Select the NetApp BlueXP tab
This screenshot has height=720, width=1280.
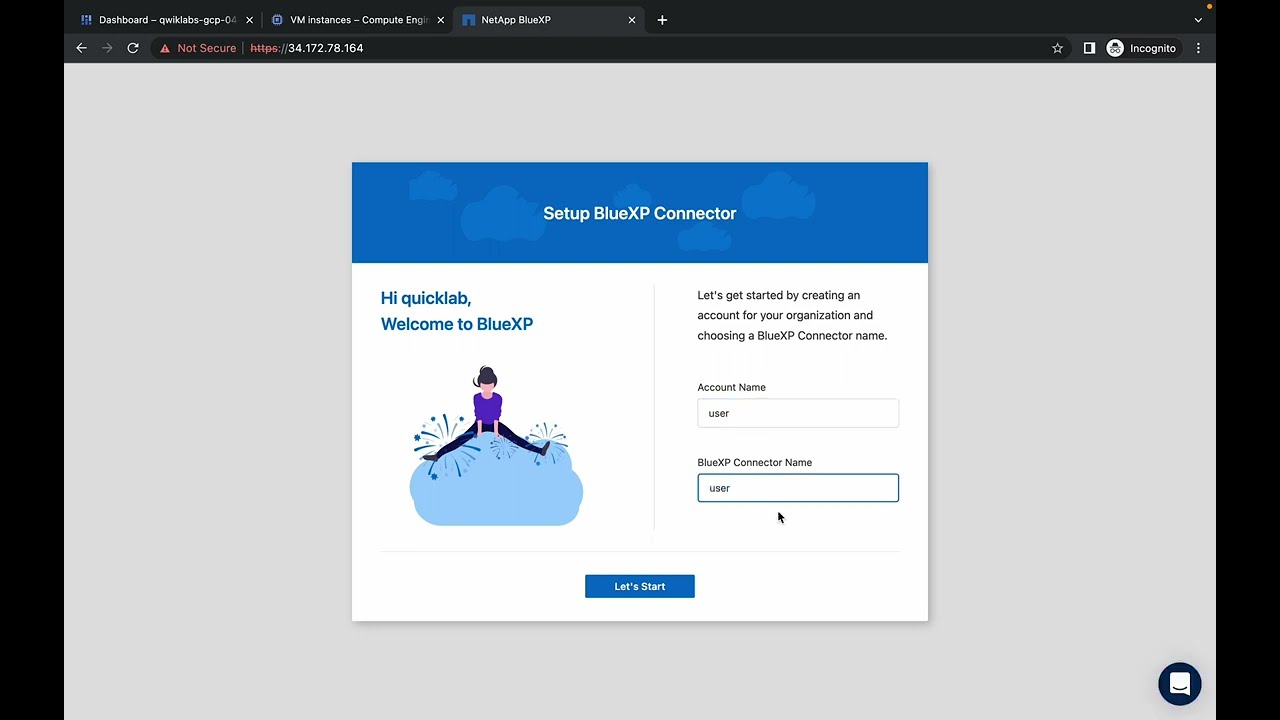click(x=548, y=20)
